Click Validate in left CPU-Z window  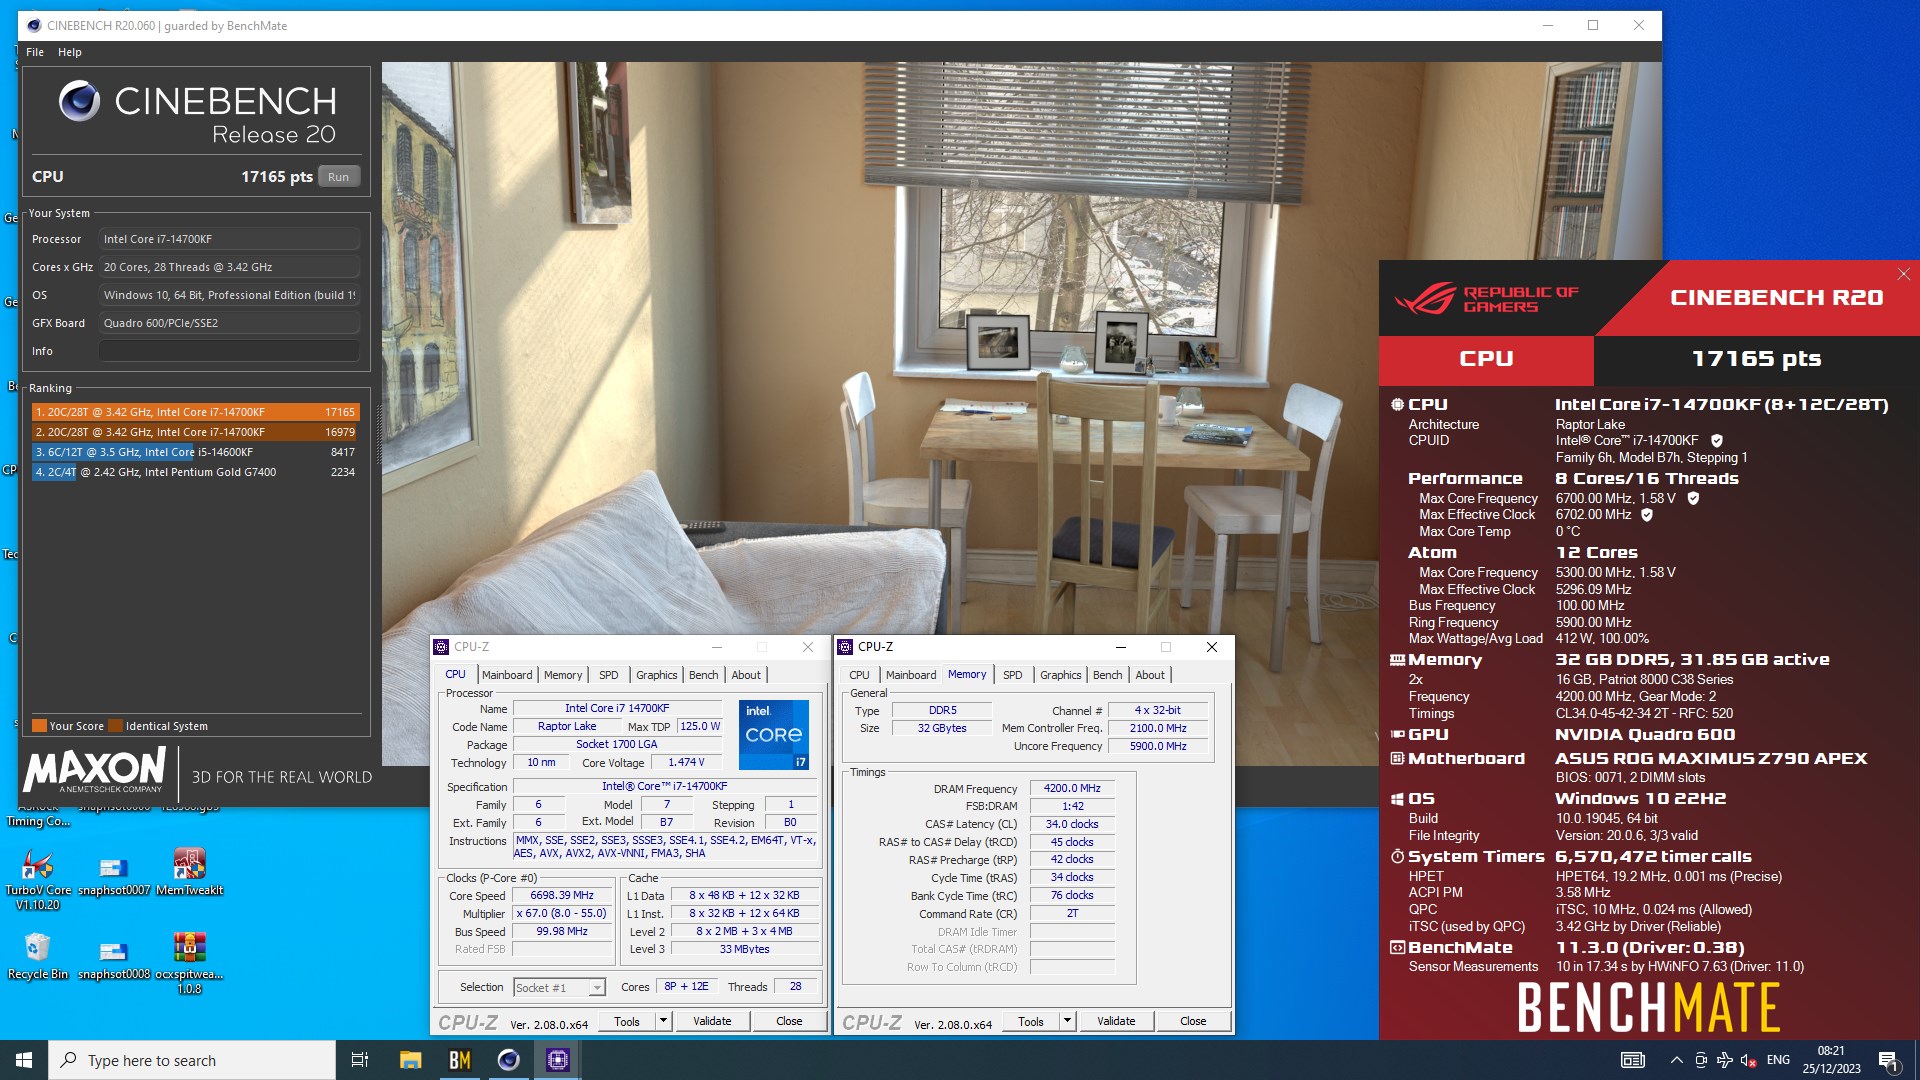(712, 1021)
